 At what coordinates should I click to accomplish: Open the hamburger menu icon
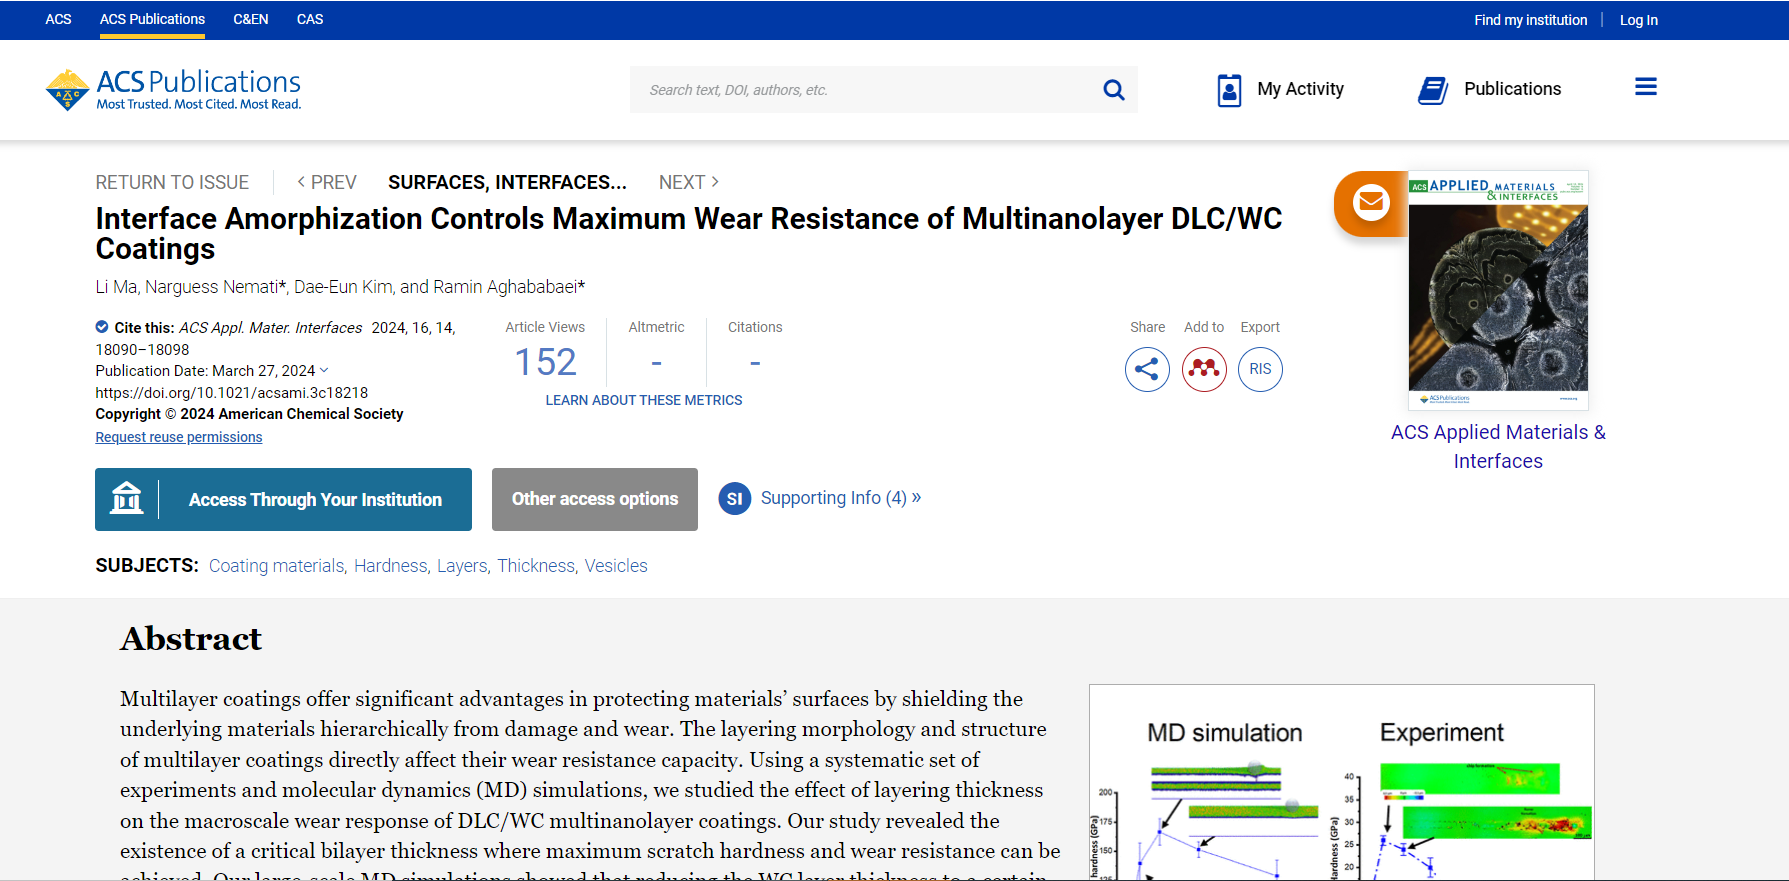(1645, 88)
